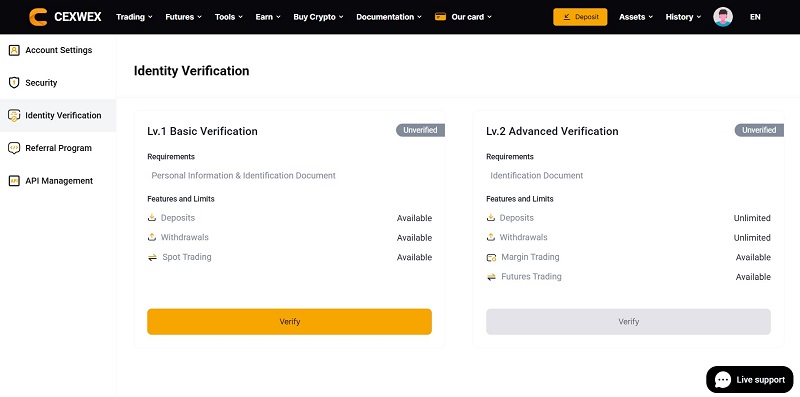Open the user avatar profile
800x397 pixels.
click(723, 17)
